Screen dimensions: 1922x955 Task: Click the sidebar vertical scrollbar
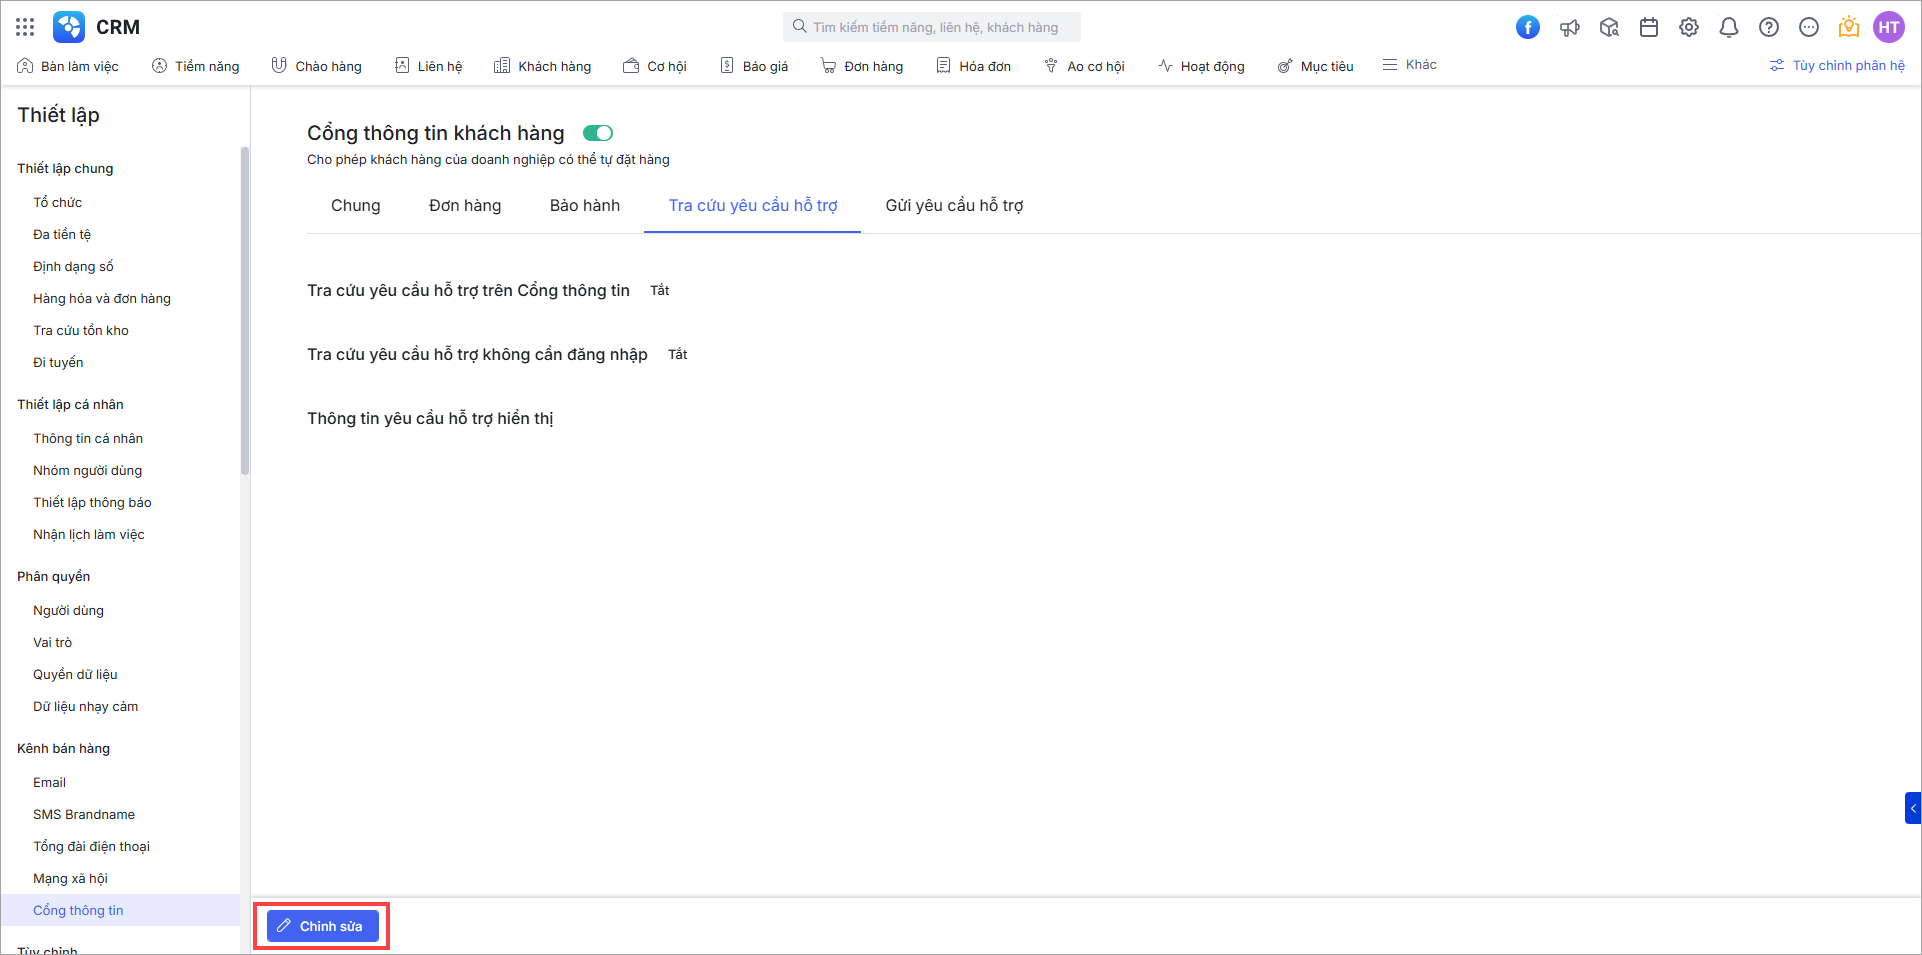point(245,311)
